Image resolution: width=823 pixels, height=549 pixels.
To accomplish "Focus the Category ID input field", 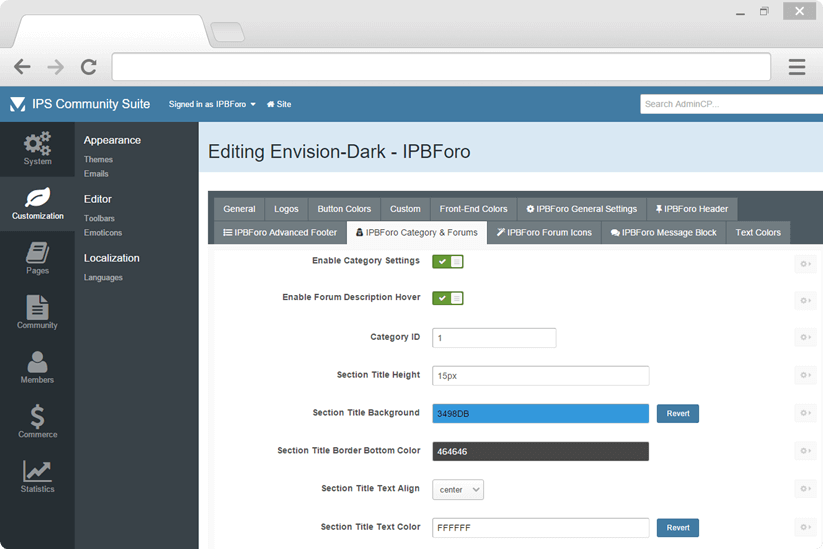I will [494, 338].
